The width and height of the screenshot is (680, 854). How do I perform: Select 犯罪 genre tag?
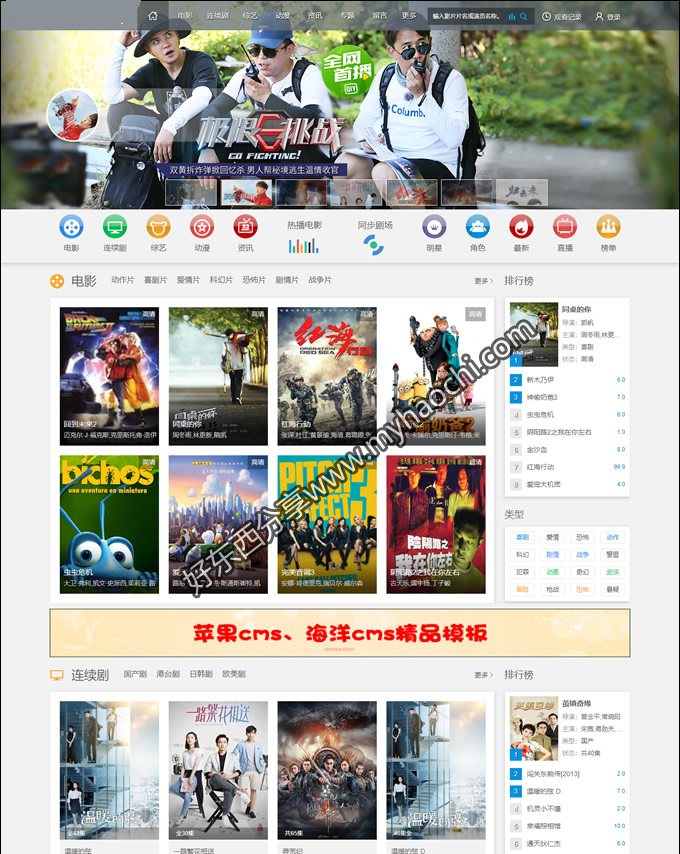tap(523, 572)
